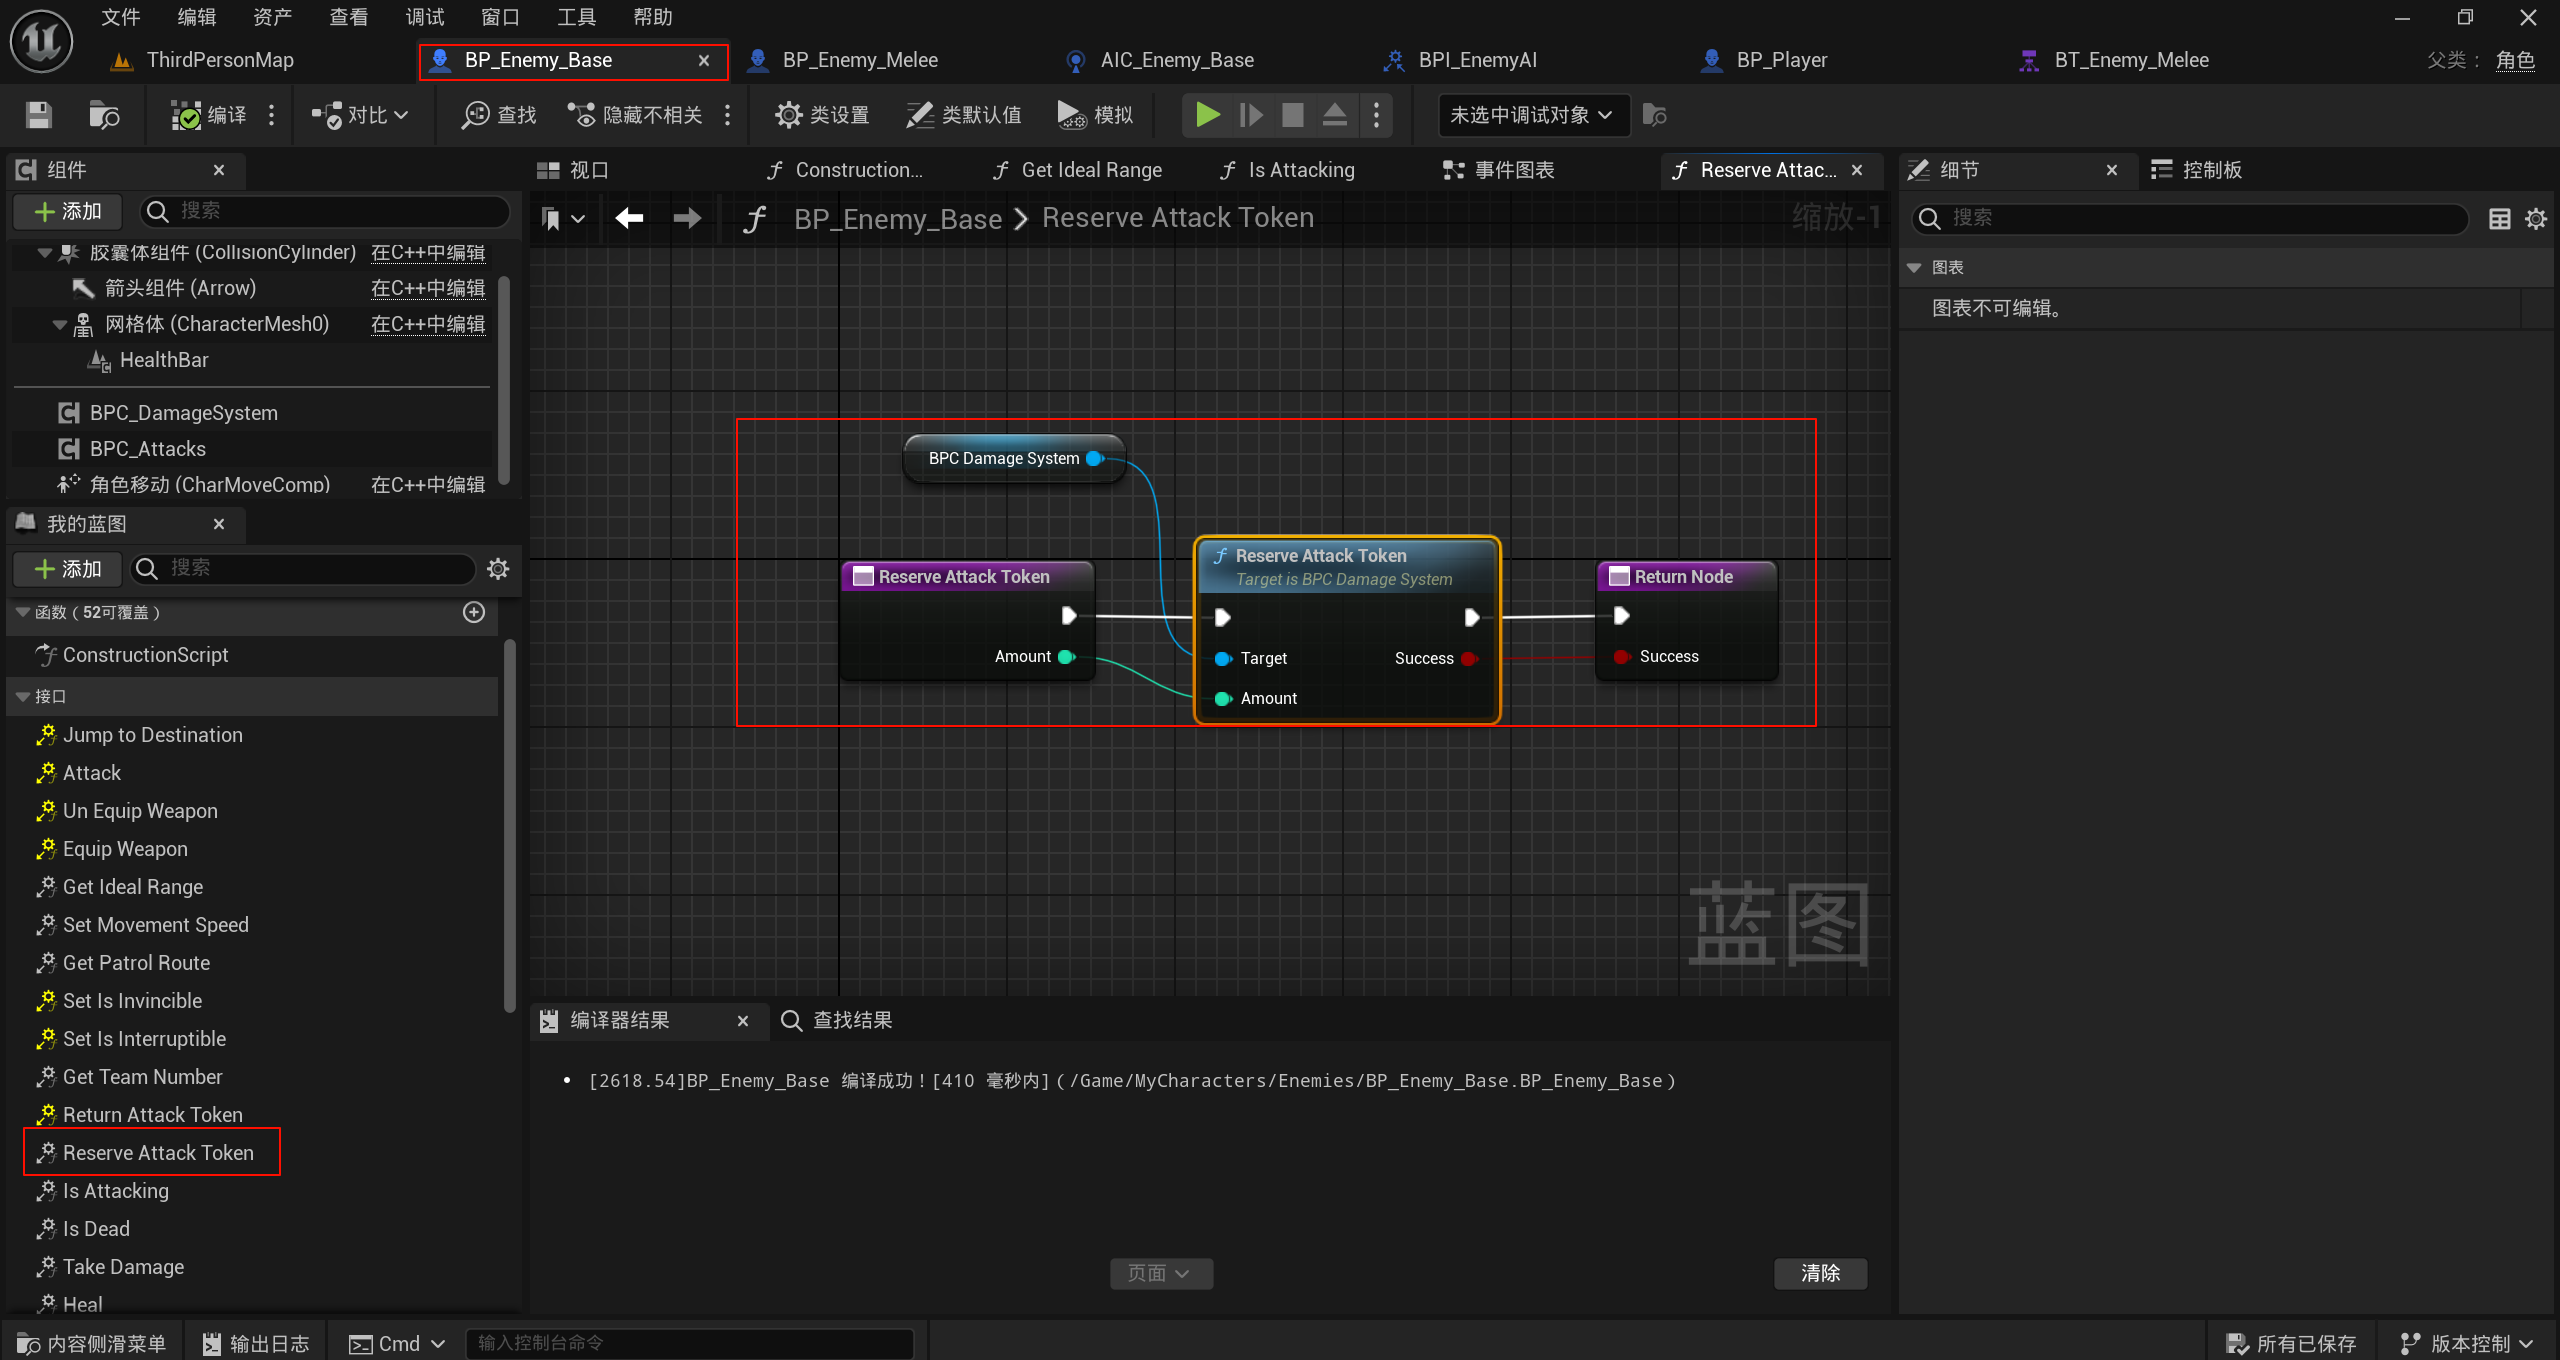Click the Save blueprint disk icon
2560x1360 pixels.
pyautogui.click(x=39, y=115)
